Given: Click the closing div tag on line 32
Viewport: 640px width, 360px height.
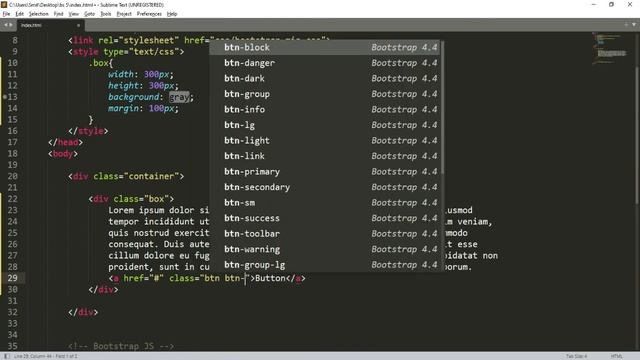Looking at the screenshot, I should pyautogui.click(x=83, y=312).
